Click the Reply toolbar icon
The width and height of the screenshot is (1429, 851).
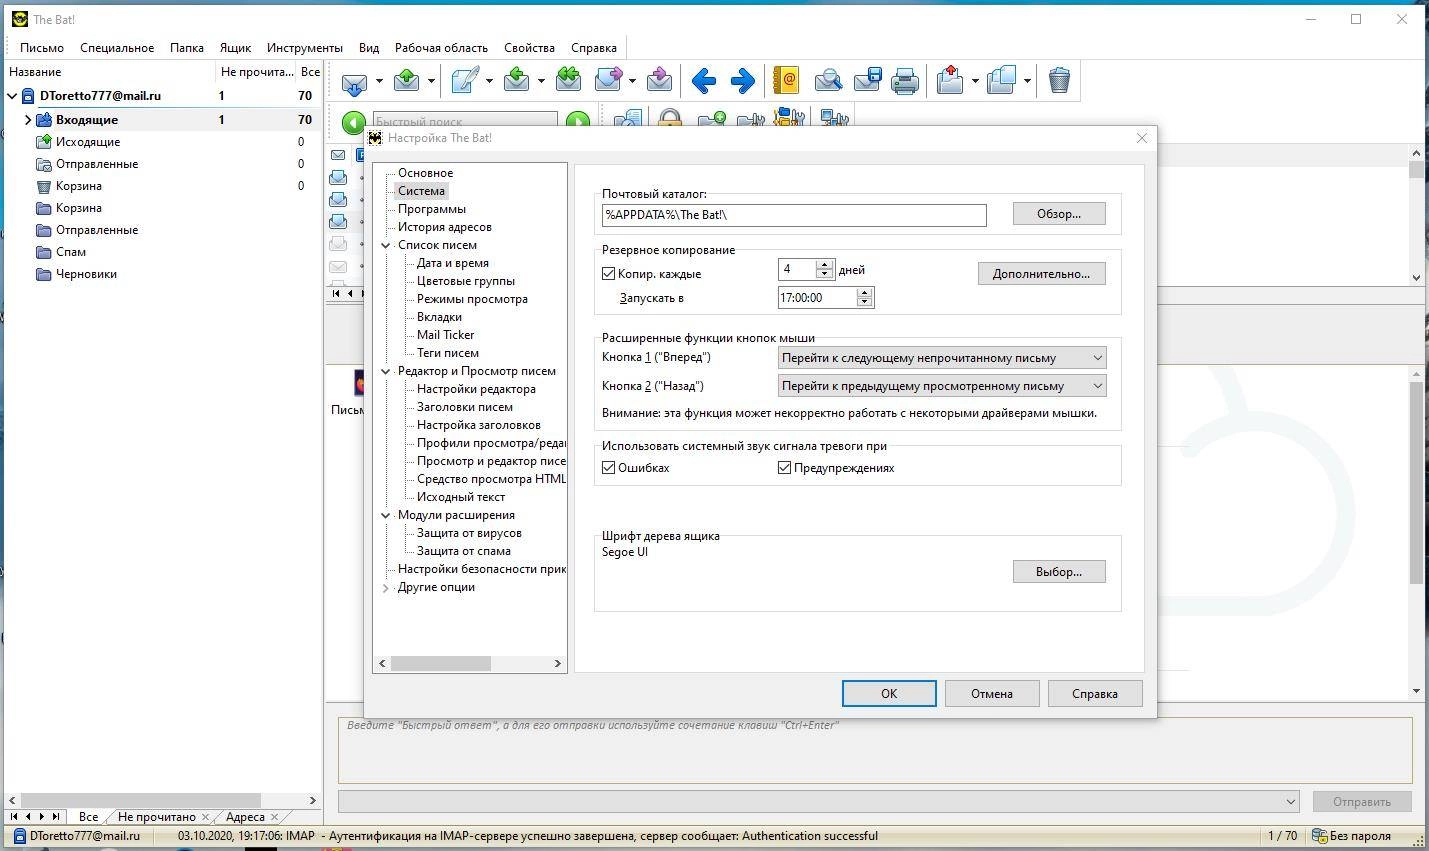click(x=517, y=80)
